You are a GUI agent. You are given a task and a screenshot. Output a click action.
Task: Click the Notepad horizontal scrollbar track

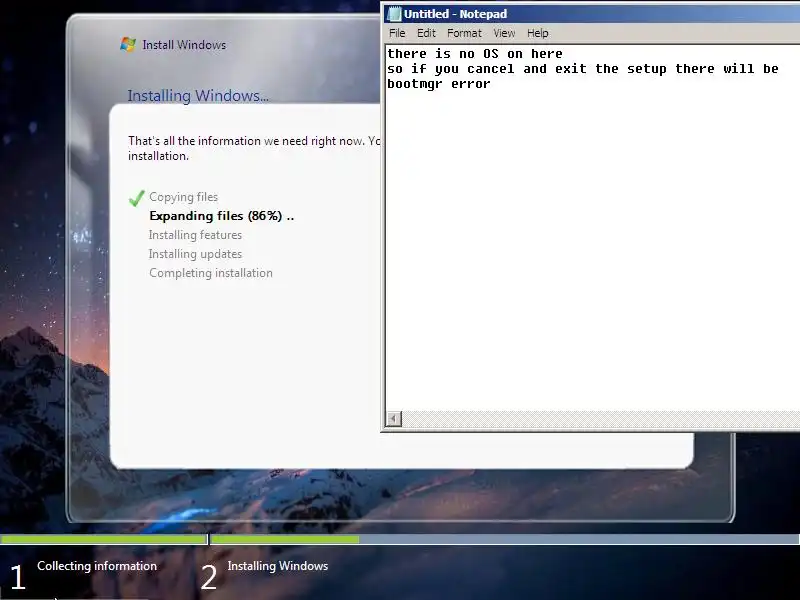[x=601, y=419]
